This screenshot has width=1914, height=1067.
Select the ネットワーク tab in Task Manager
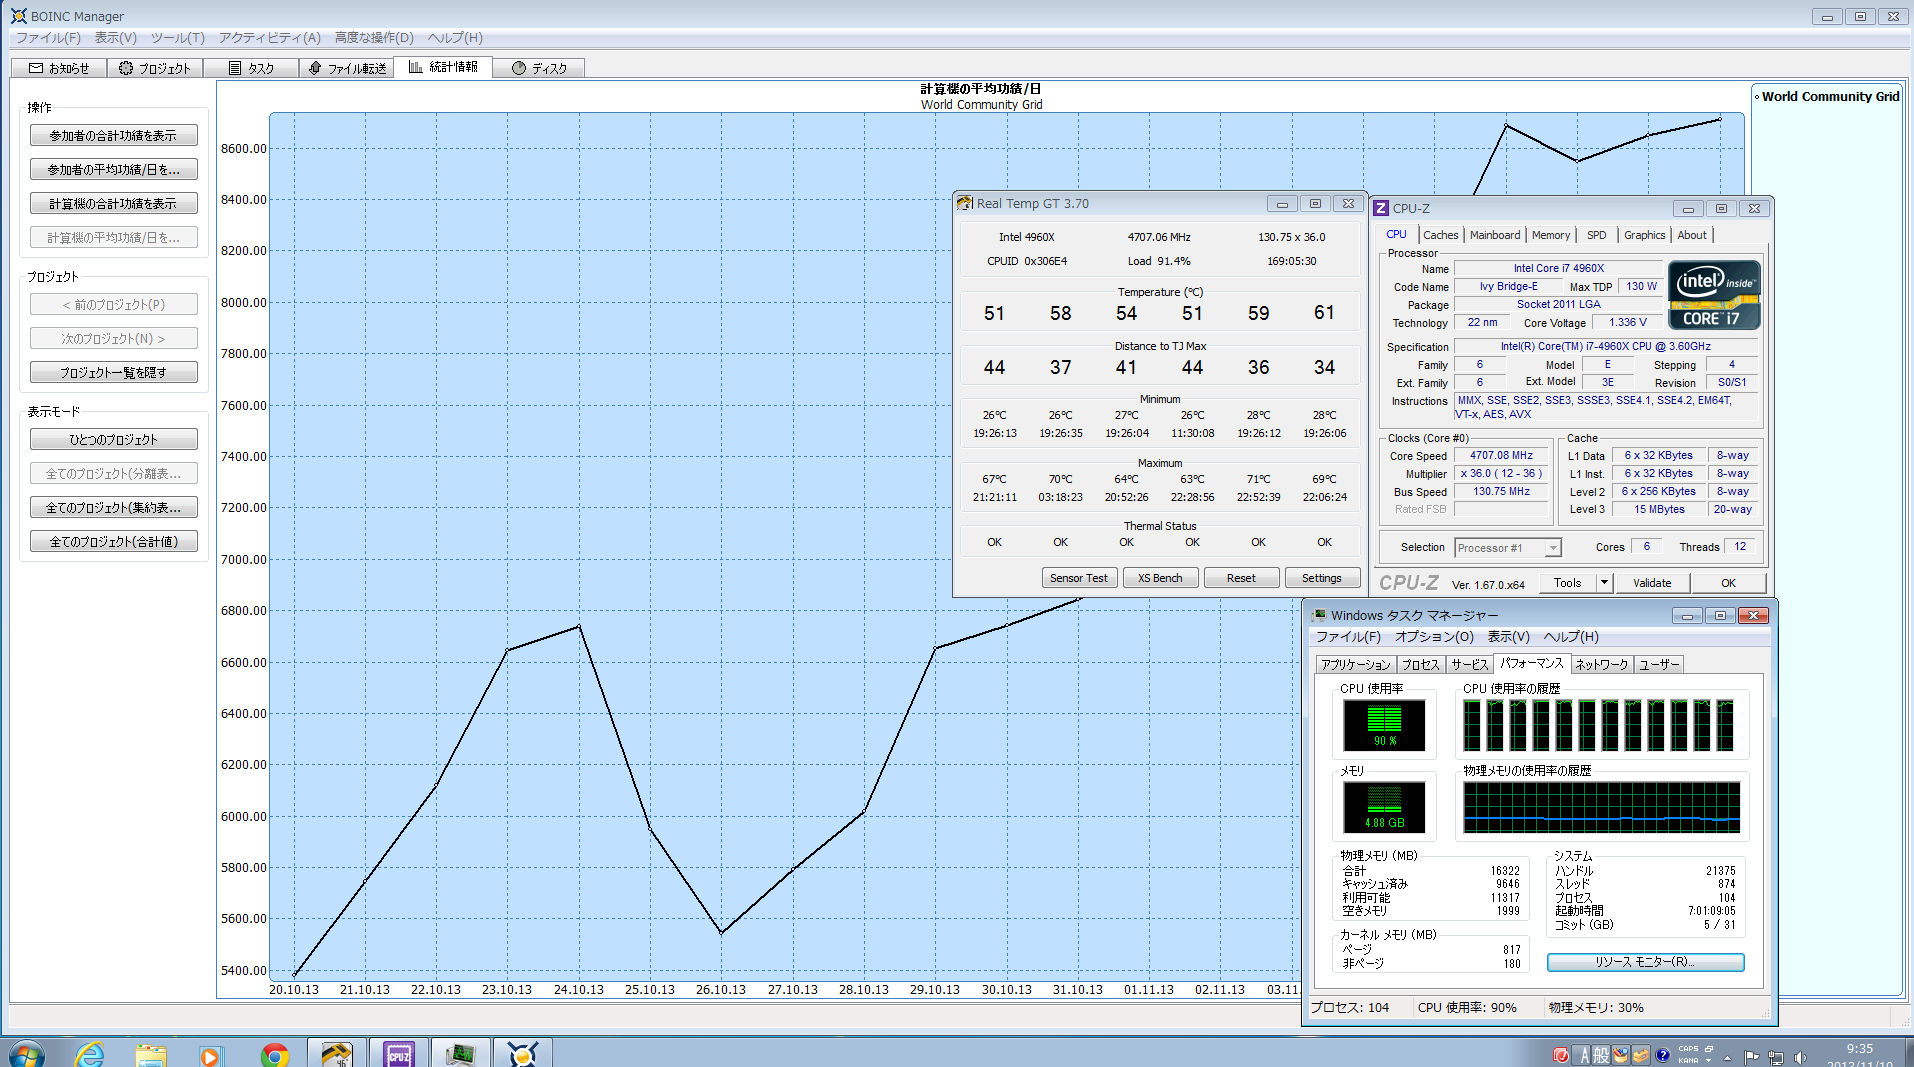pos(1601,664)
